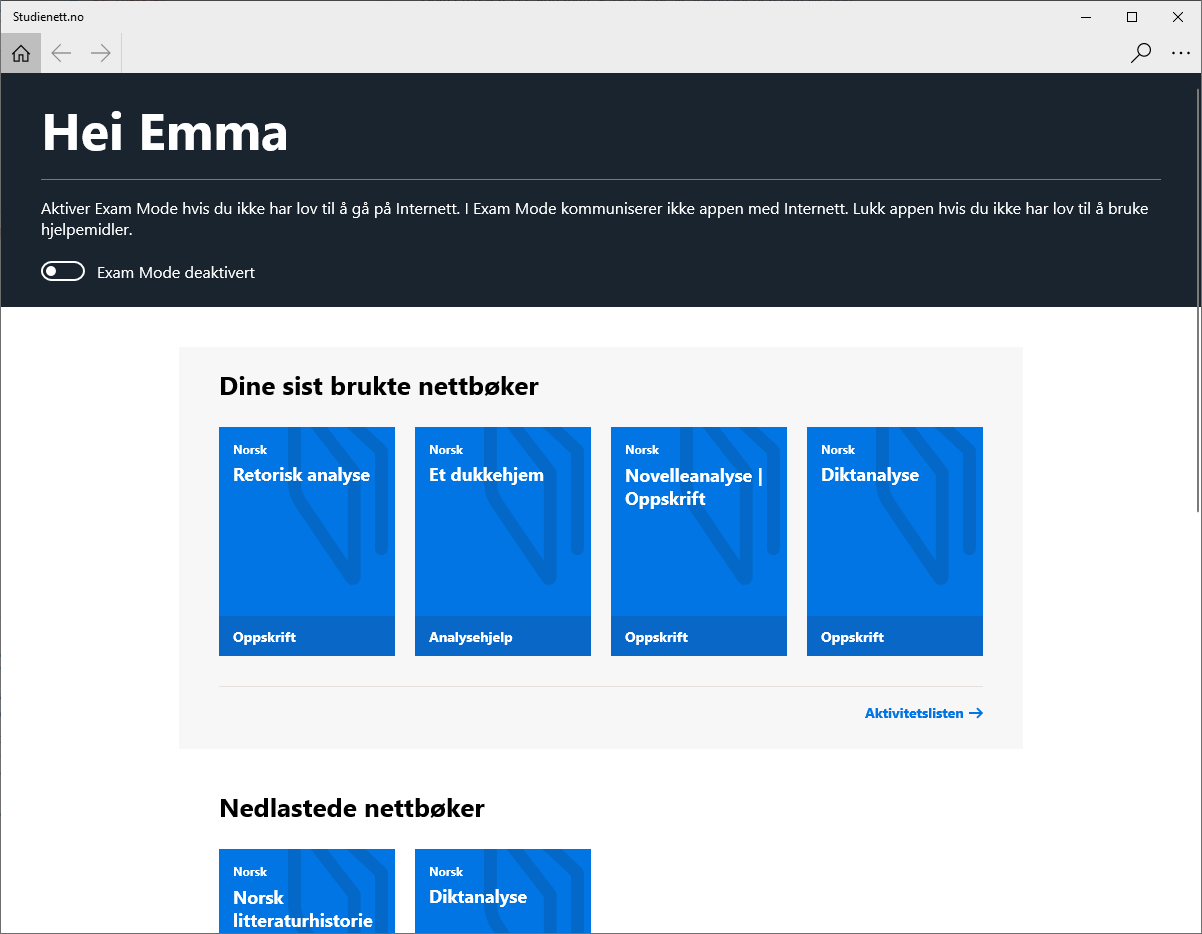Click the 'Nedlastede nettbøker' heading
The width and height of the screenshot is (1202, 934).
(352, 808)
